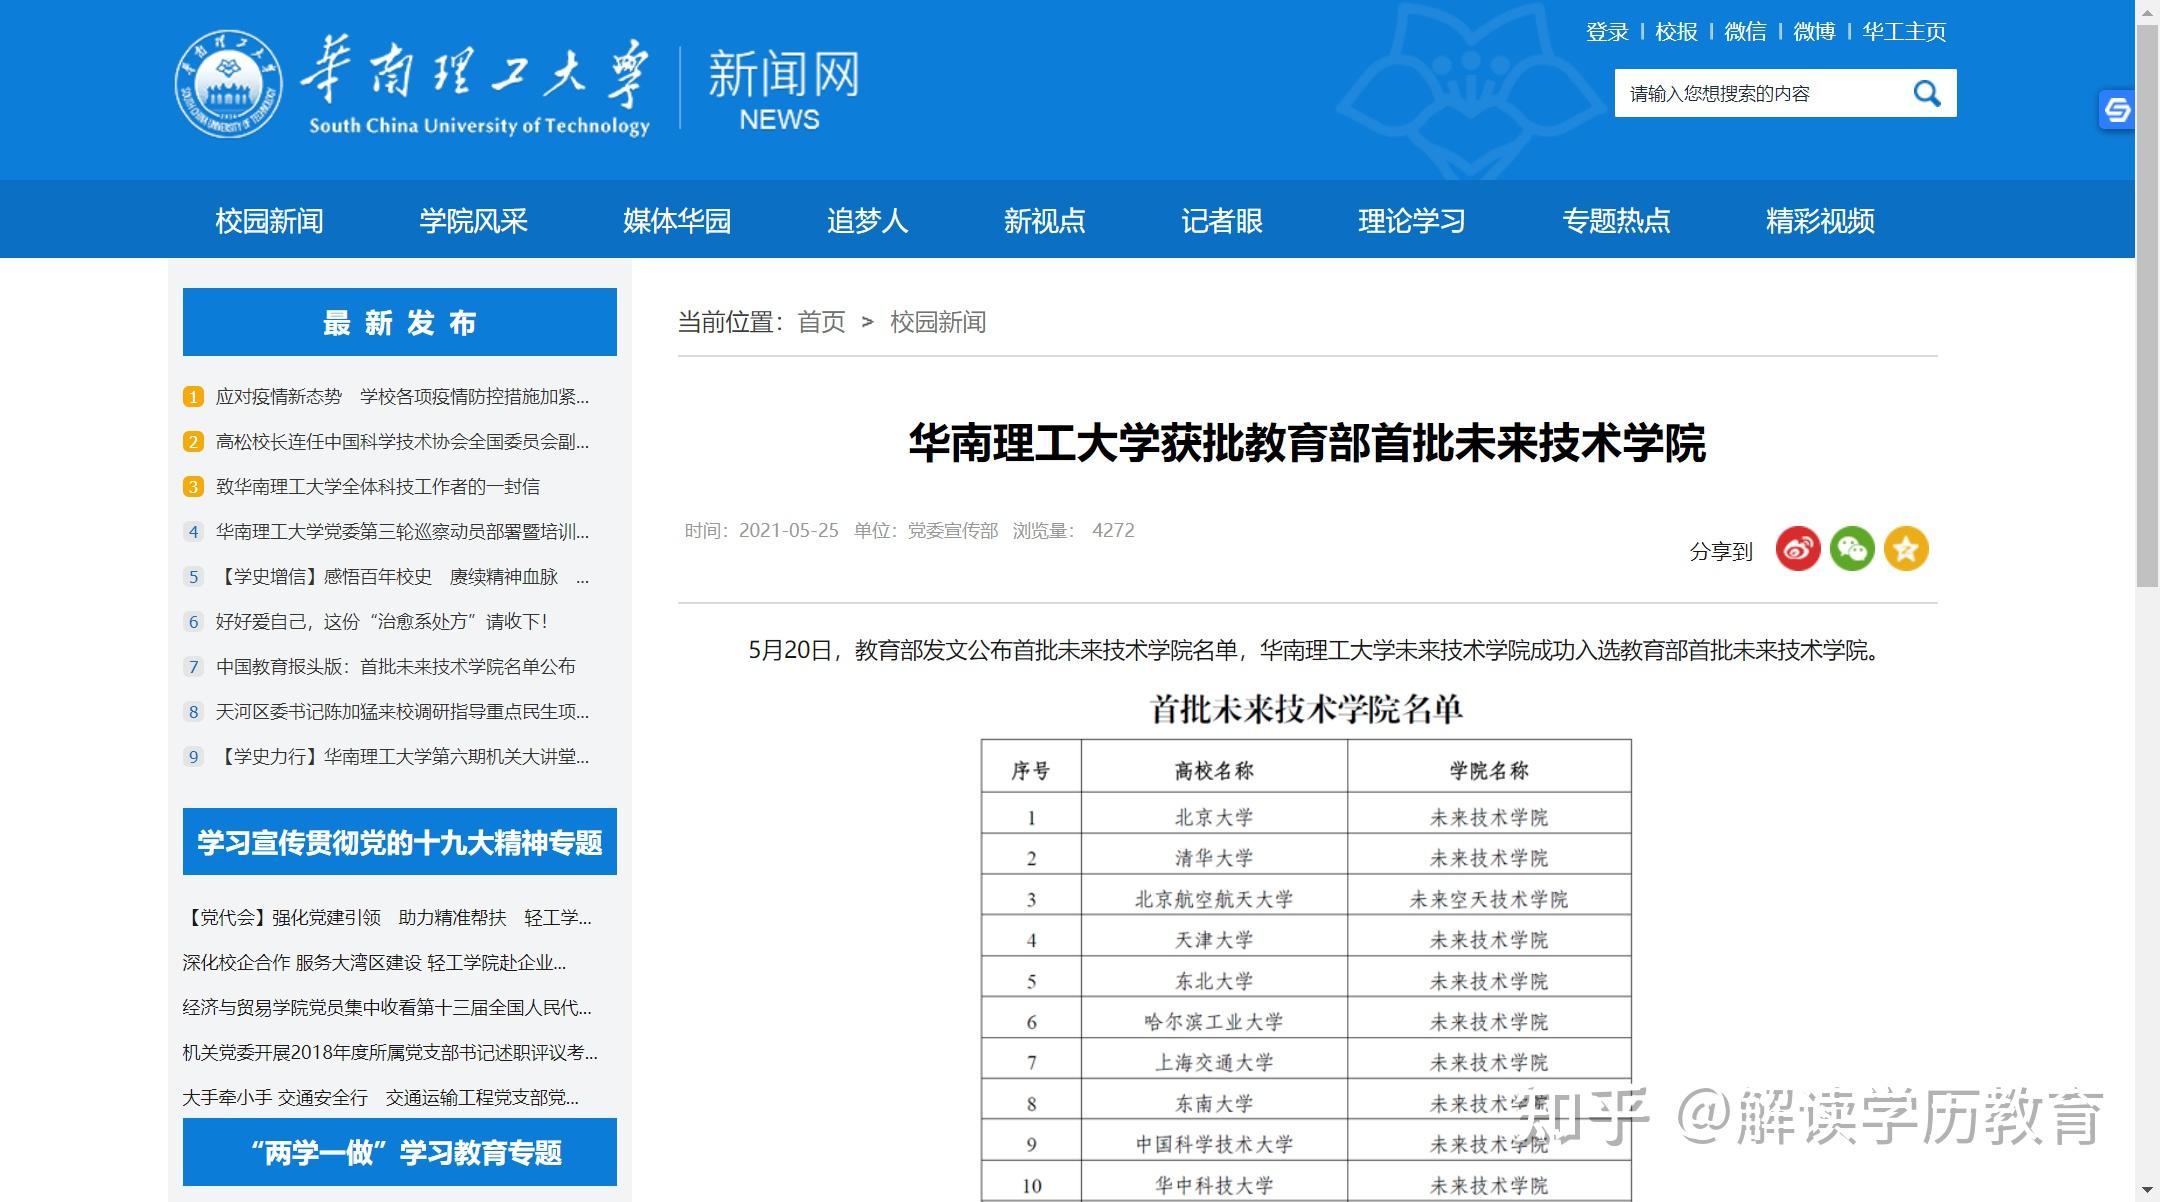
Task: Click table cell 华中科技大学
Action: coord(1214,1185)
